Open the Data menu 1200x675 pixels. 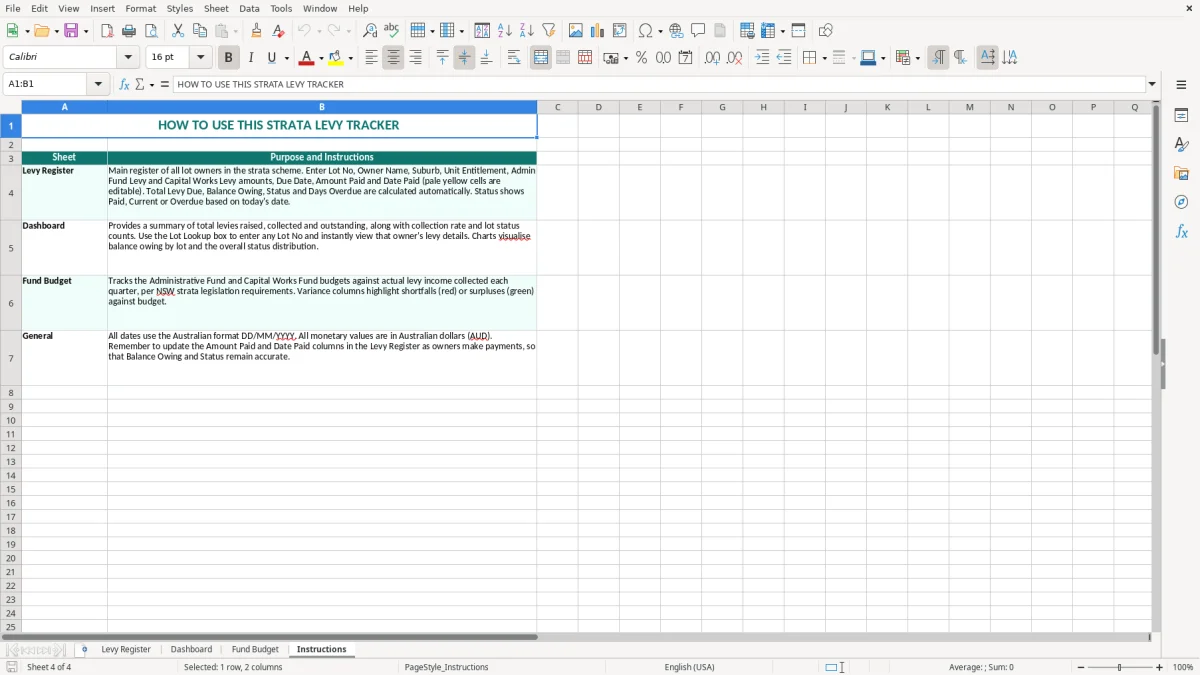coord(249,8)
